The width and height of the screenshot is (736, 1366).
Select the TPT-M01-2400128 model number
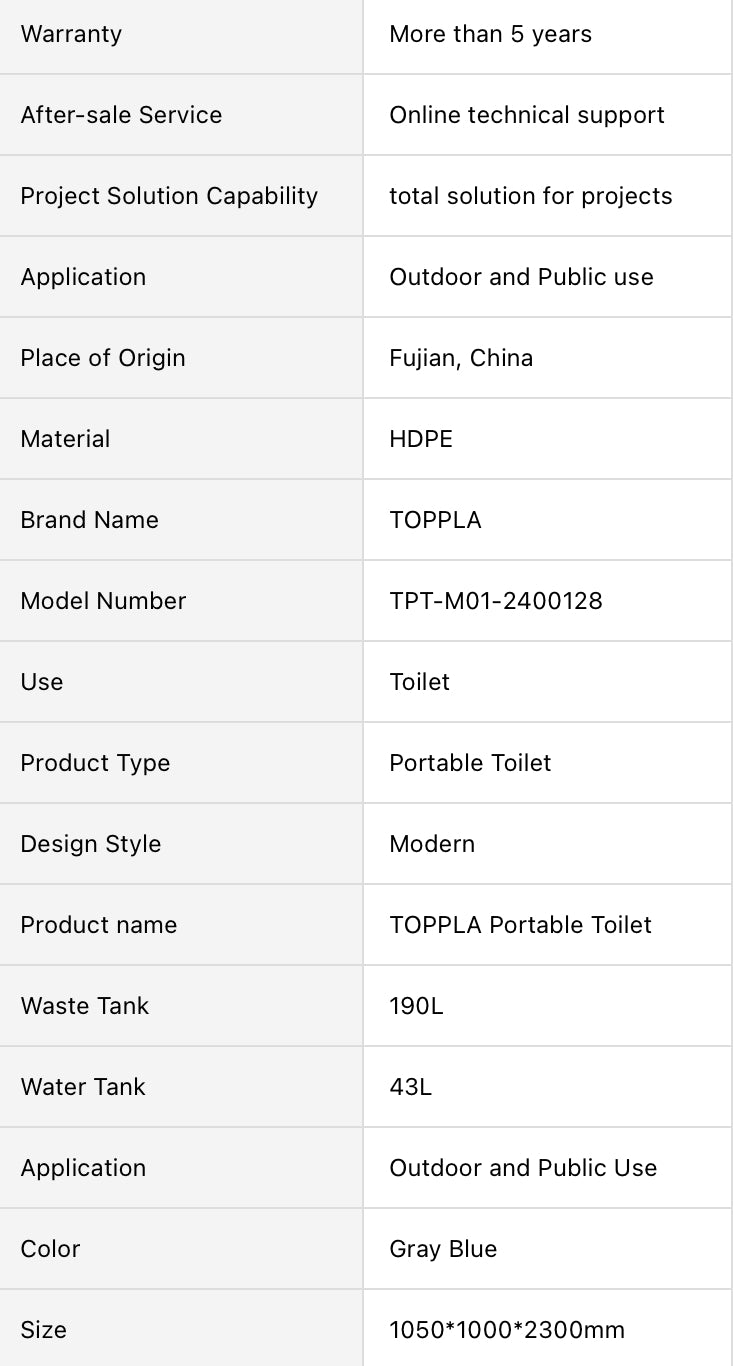pos(496,601)
